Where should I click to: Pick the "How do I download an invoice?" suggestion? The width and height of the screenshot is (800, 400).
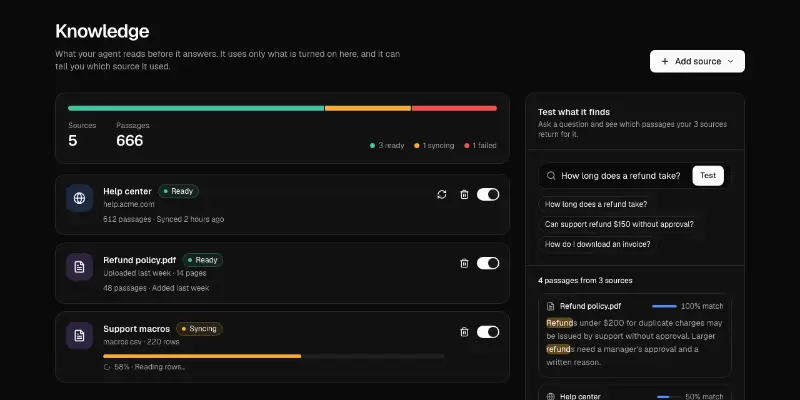(597, 244)
